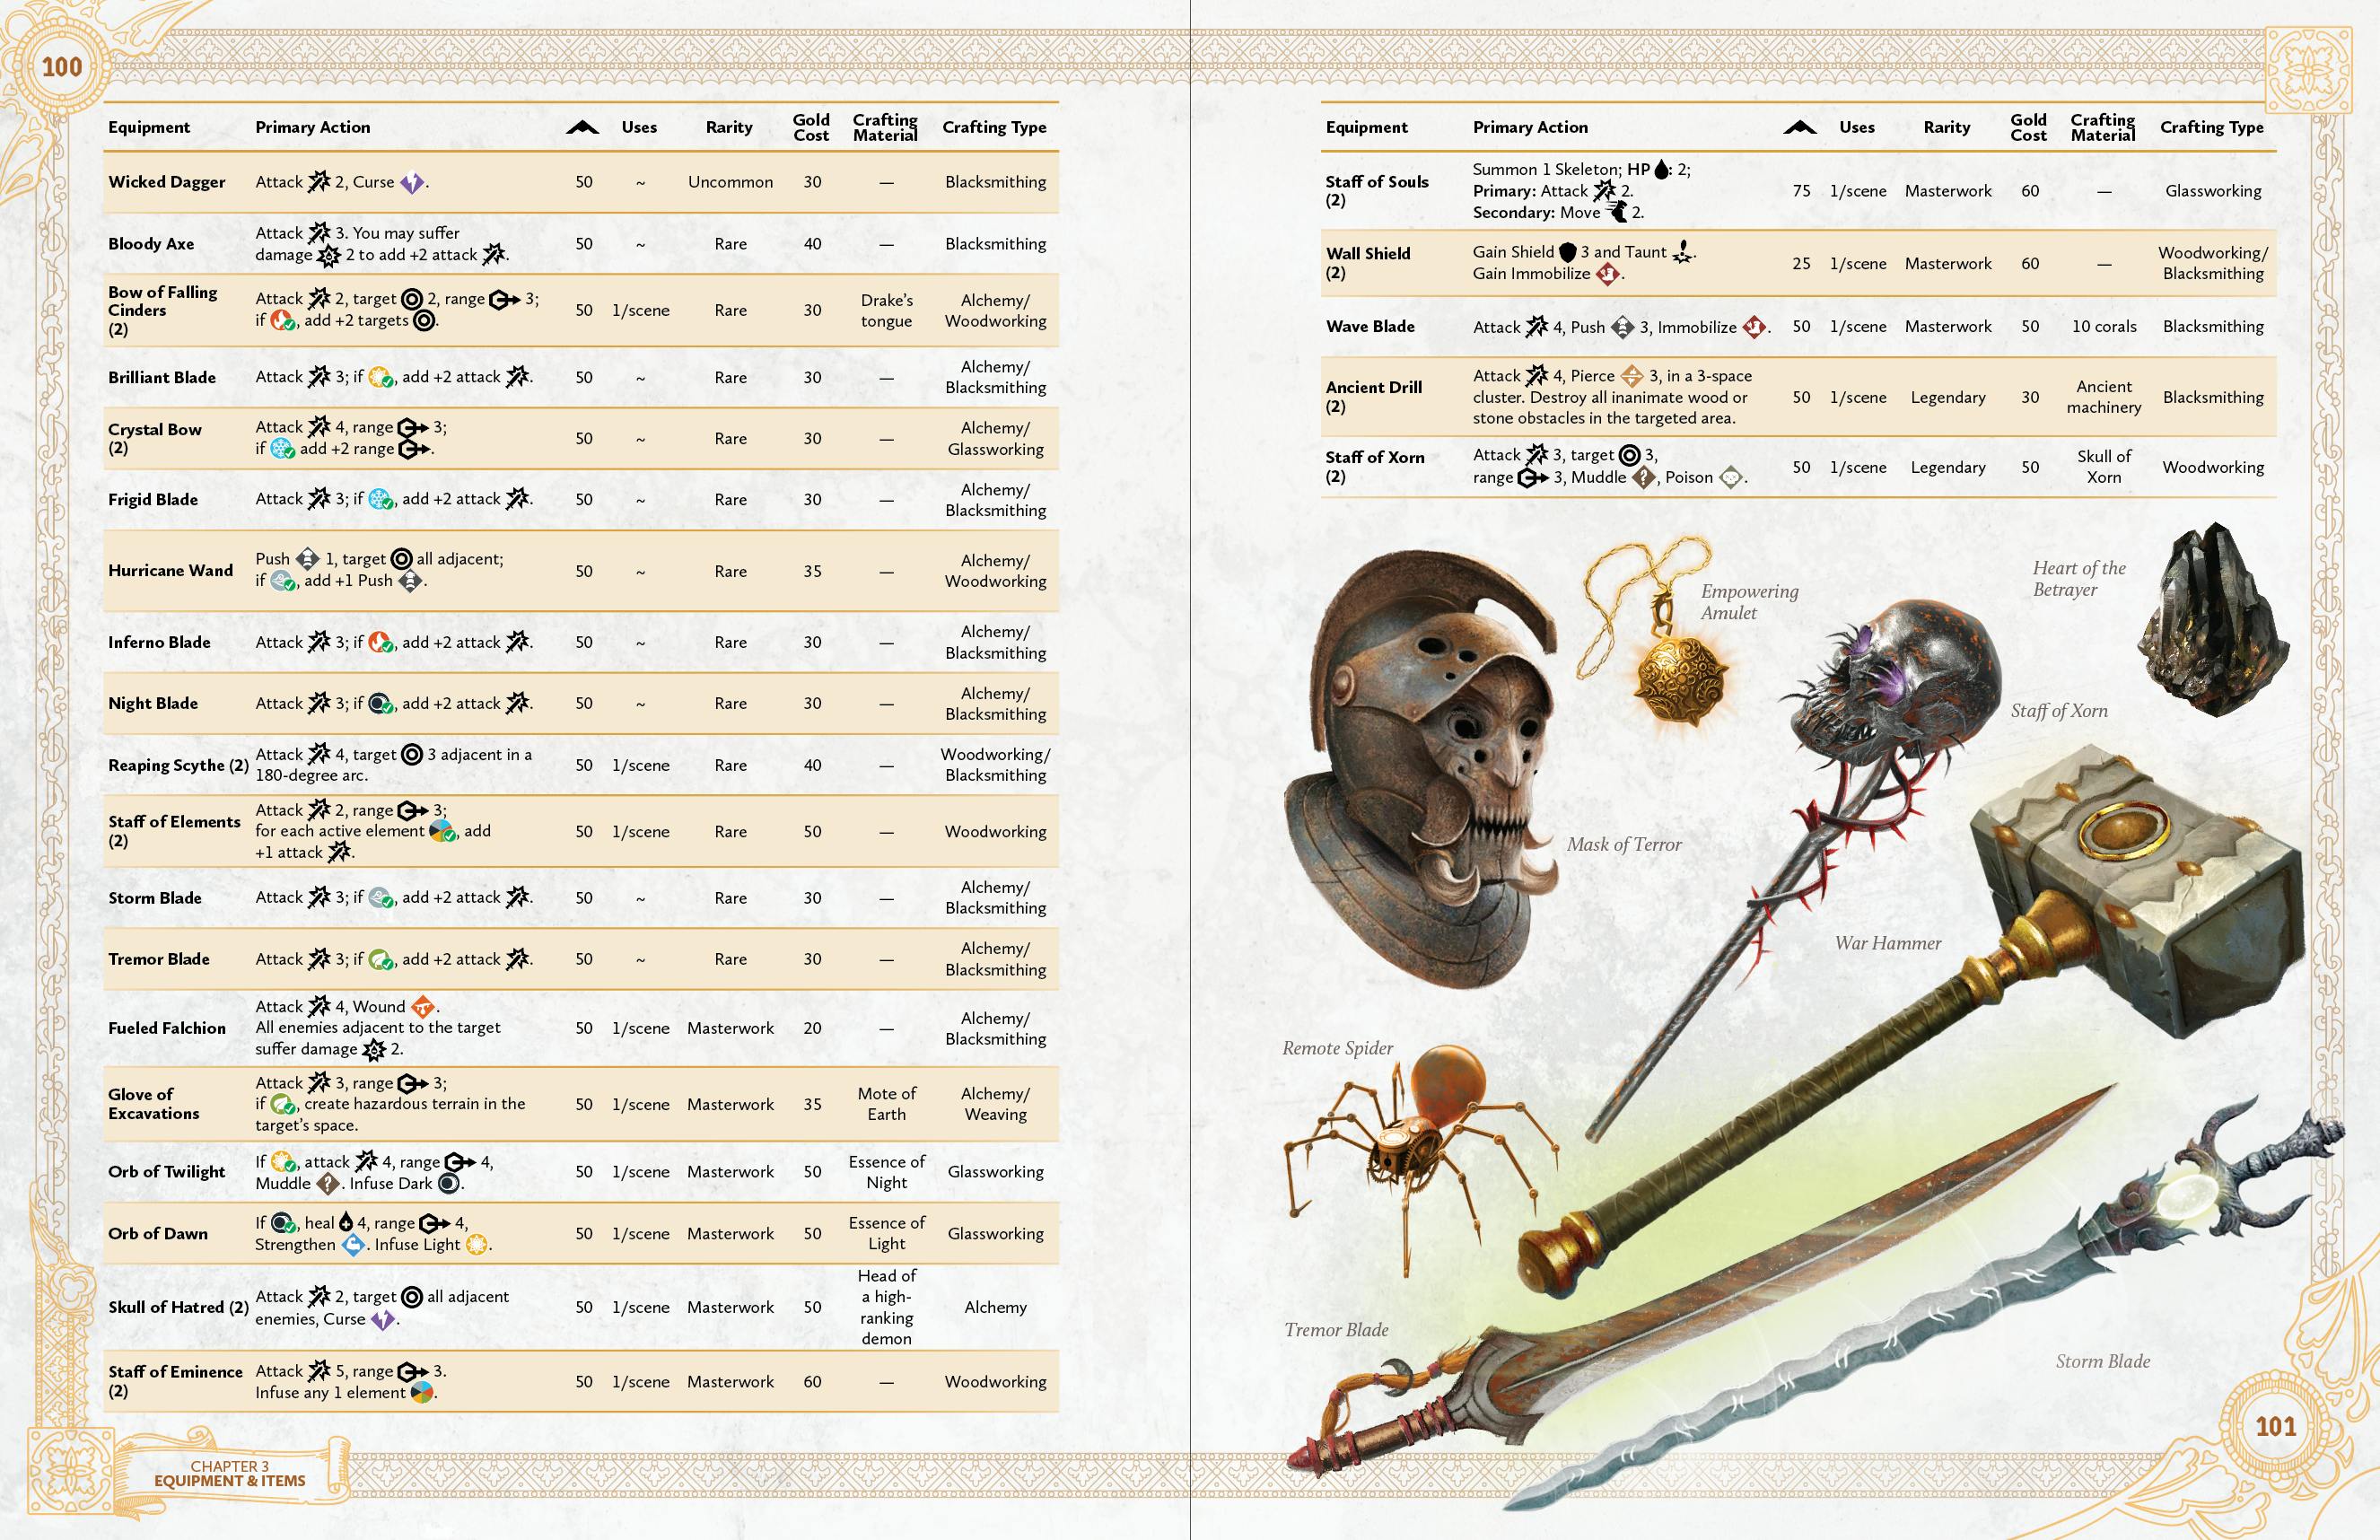The width and height of the screenshot is (2380, 1540).
Task: Click the page number 100 badge
Action: pyautogui.click(x=61, y=67)
